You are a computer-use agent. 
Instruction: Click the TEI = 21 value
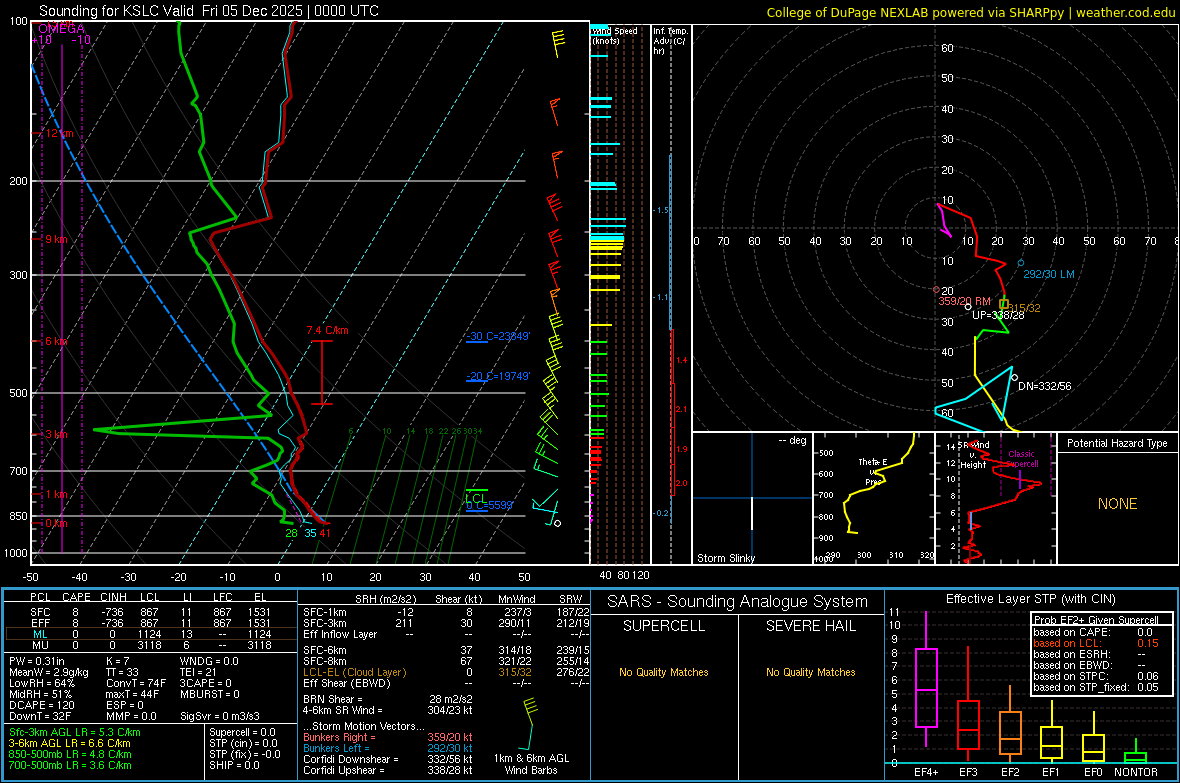(x=198, y=672)
